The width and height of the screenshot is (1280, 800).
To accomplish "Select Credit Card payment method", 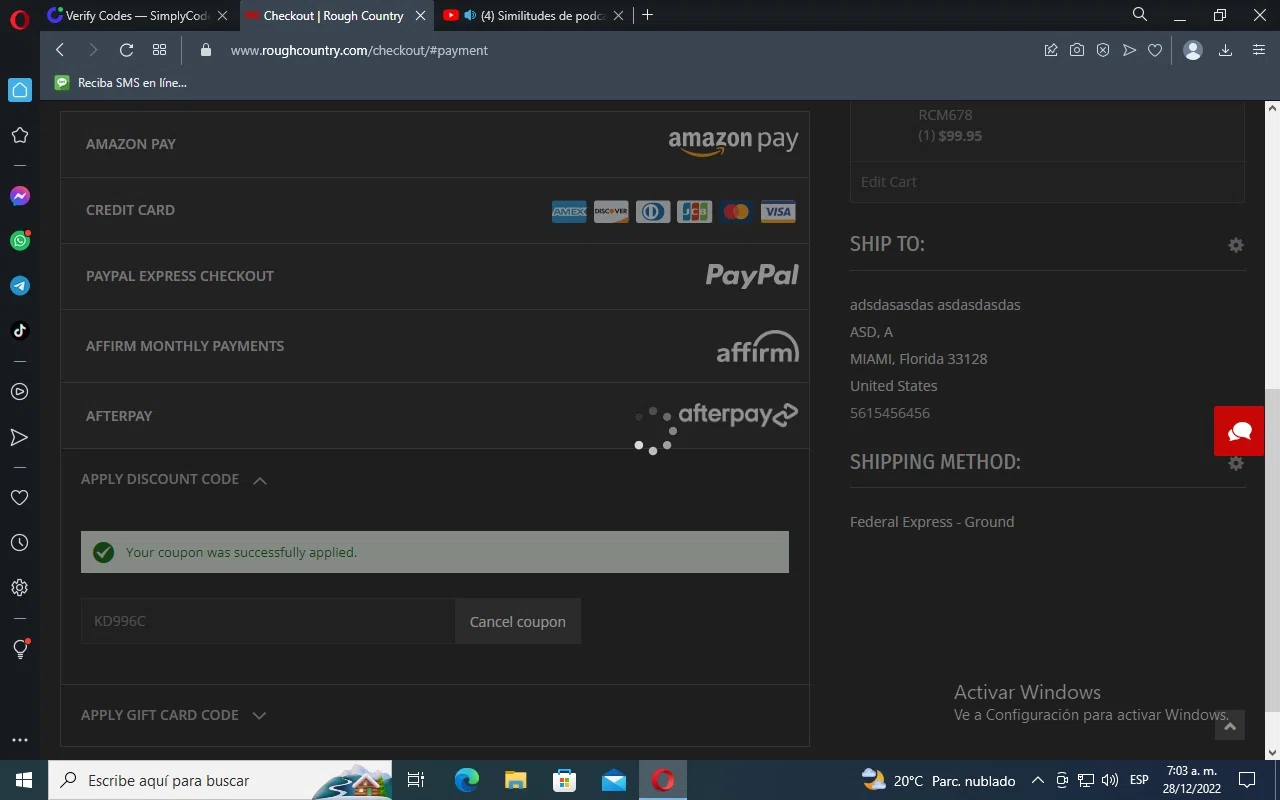I will click(435, 210).
